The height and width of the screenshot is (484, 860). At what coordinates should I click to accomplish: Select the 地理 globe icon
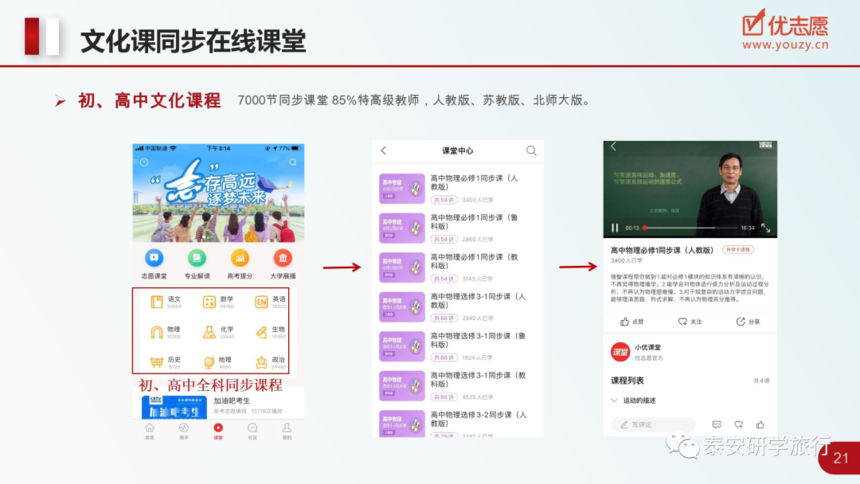click(x=209, y=362)
